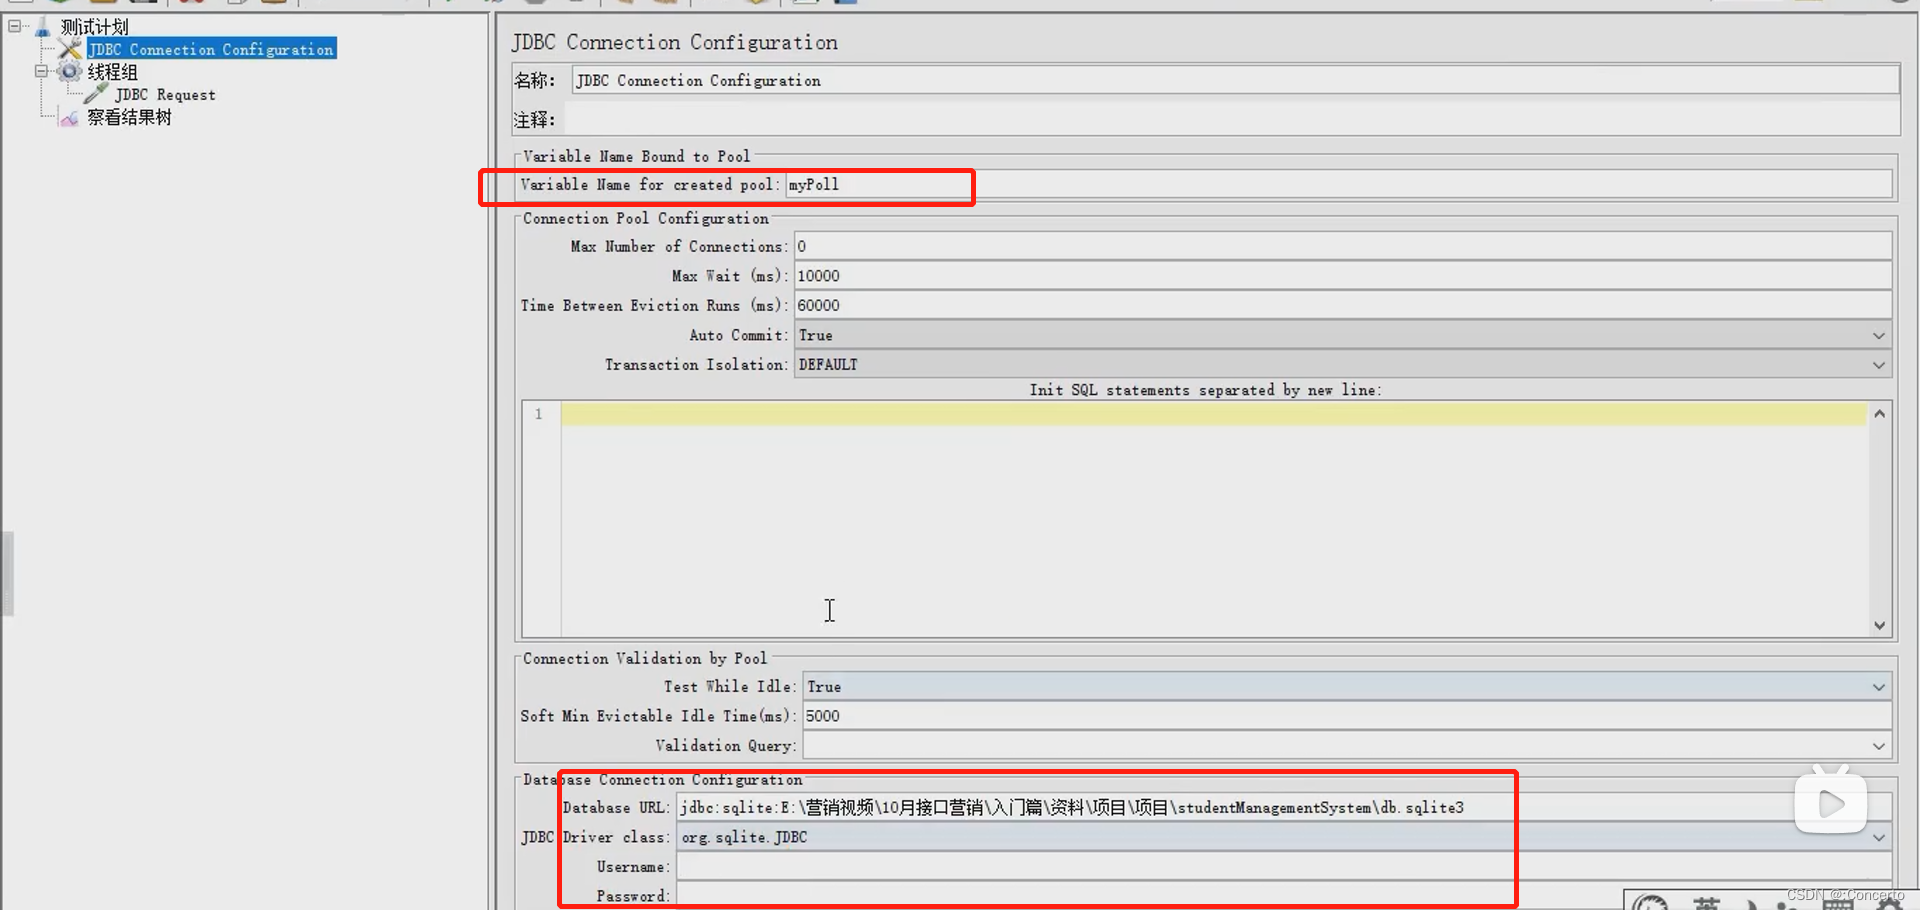Open the Validation Query dropdown
Screen dimensions: 1920x910
pyautogui.click(x=1346, y=746)
